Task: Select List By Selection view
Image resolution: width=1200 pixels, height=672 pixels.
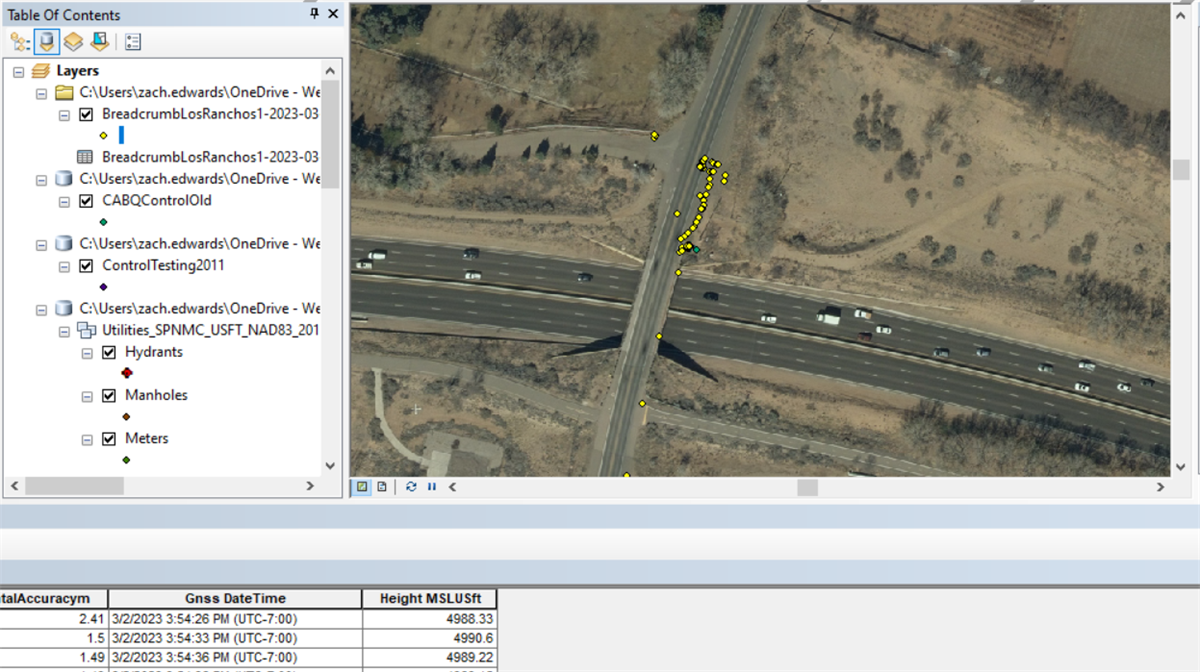Action: [98, 41]
